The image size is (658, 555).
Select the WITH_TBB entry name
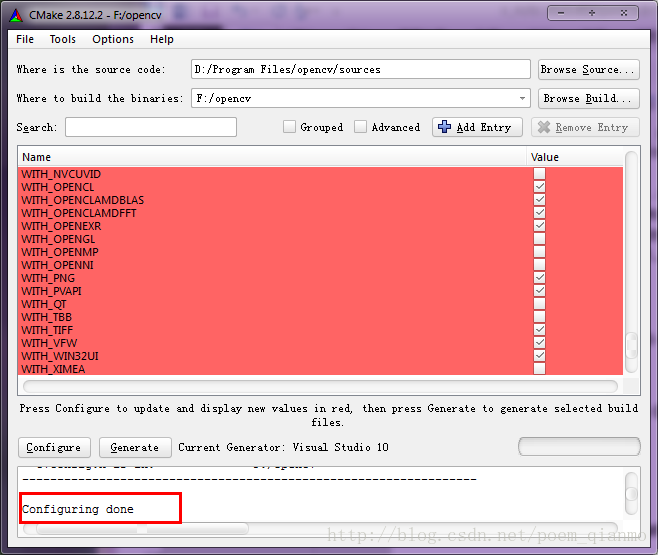tap(47, 317)
